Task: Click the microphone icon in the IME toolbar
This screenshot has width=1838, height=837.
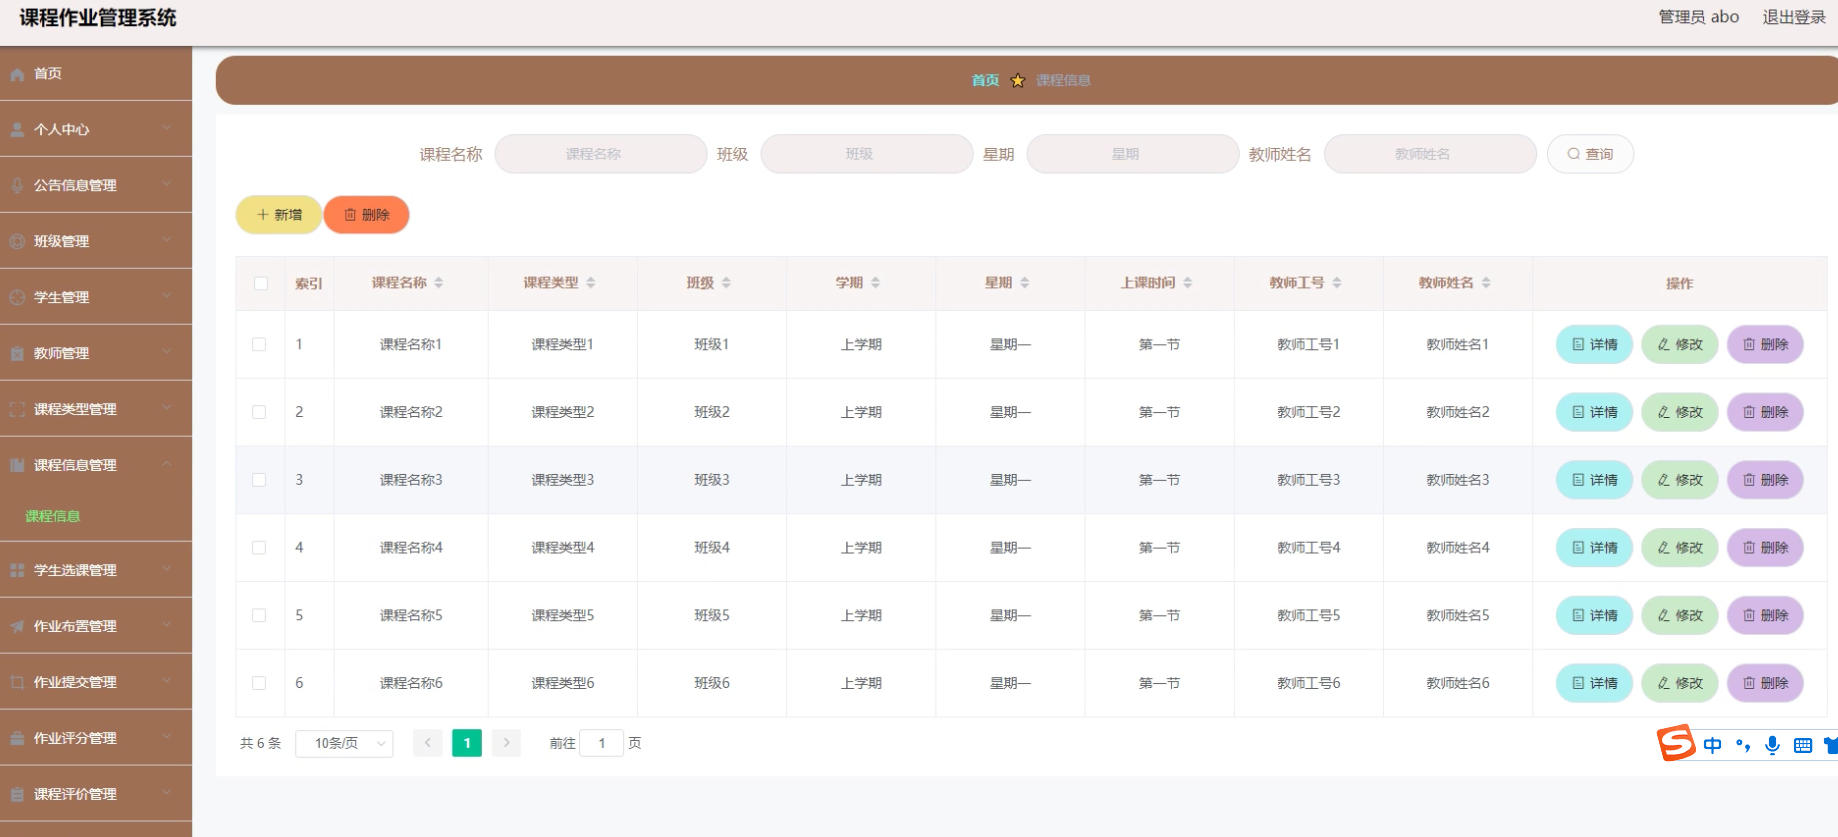Action: click(1772, 745)
